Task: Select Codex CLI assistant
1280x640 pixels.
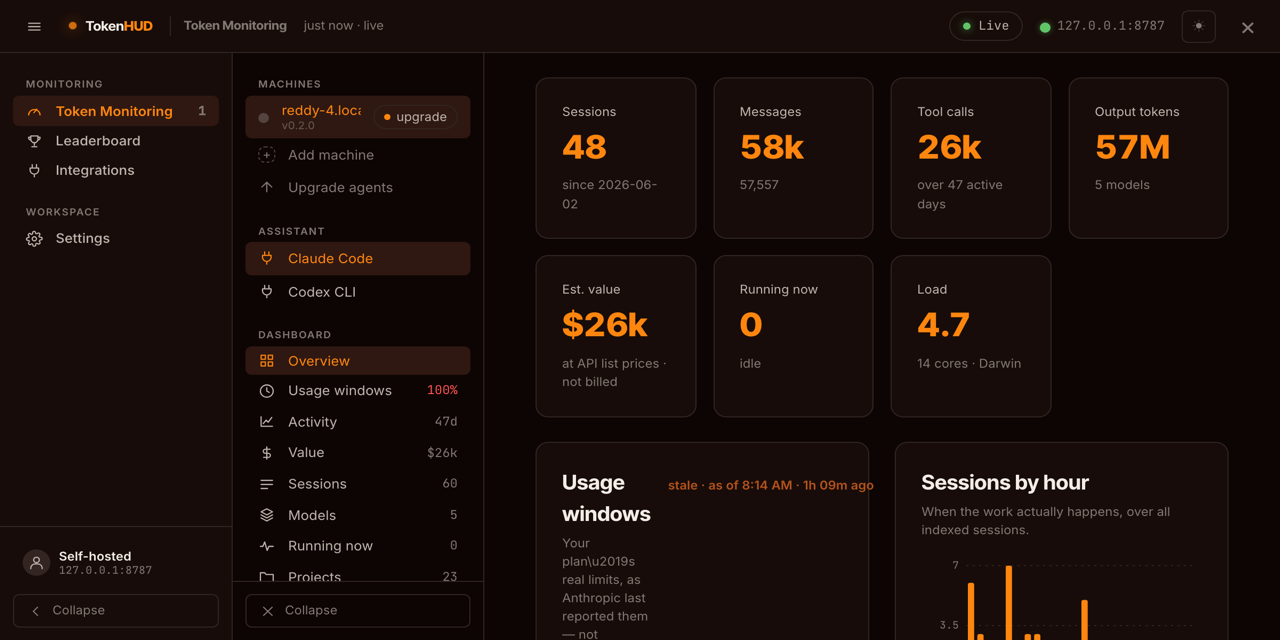Action: pyautogui.click(x=357, y=292)
